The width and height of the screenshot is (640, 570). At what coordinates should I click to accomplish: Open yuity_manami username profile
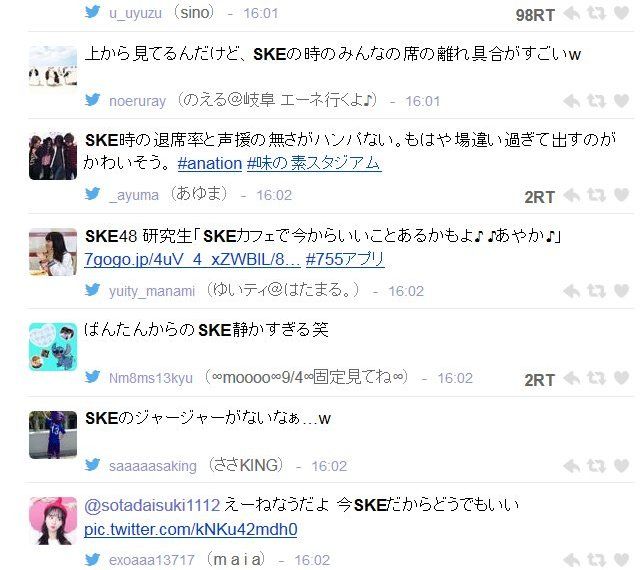tap(152, 291)
